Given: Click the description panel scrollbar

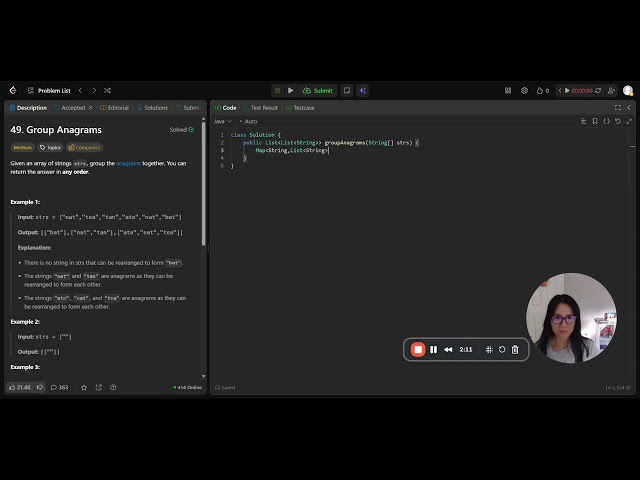Looking at the screenshot, I should click(203, 184).
